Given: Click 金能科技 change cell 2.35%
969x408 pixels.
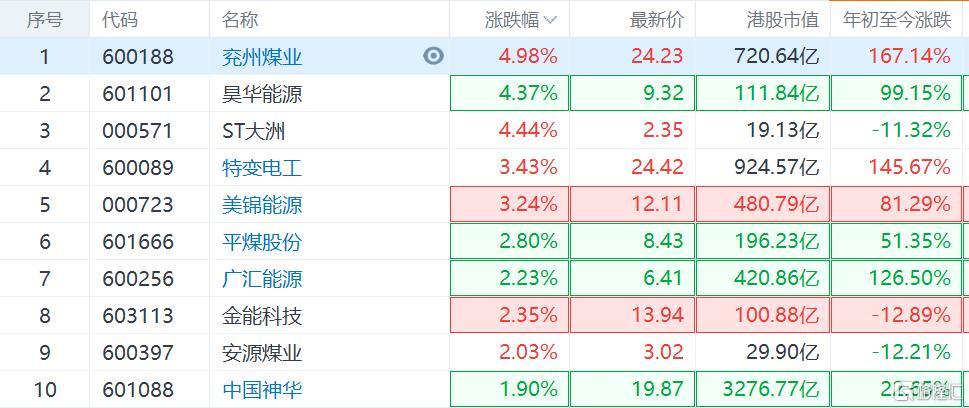Looking at the screenshot, I should pyautogui.click(x=528, y=316).
